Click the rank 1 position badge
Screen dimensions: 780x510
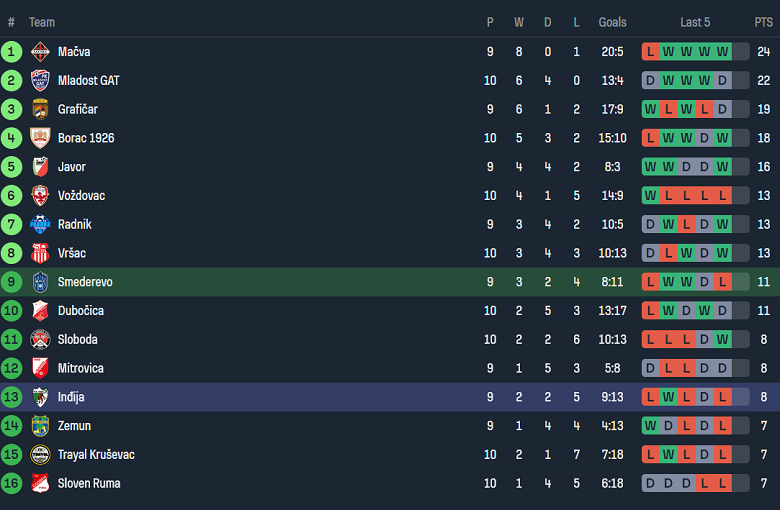[x=12, y=52]
